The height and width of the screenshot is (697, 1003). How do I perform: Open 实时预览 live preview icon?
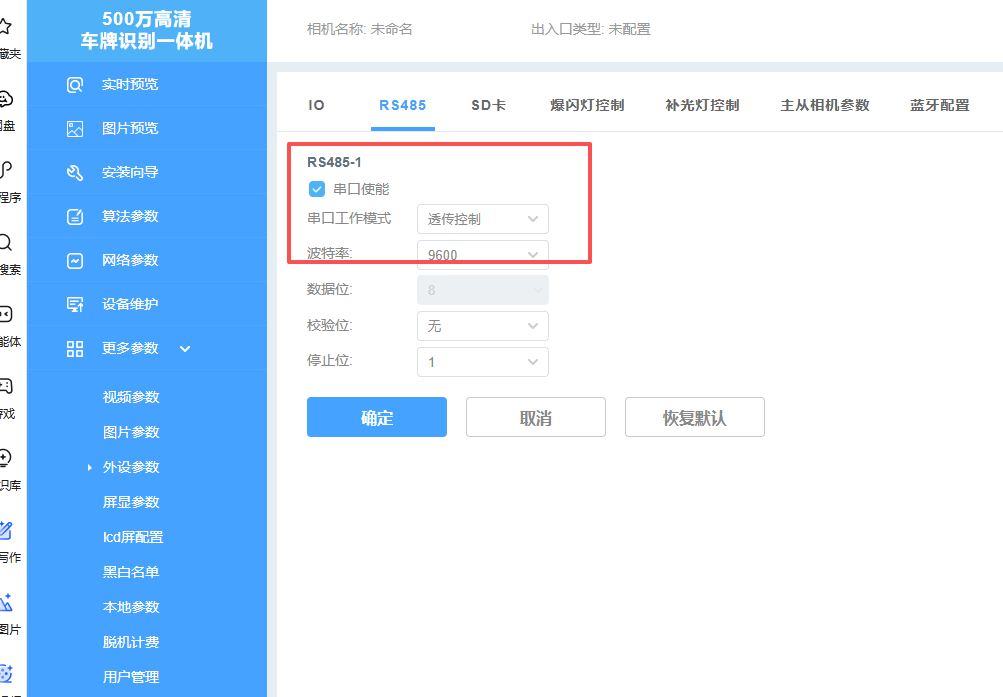point(75,84)
